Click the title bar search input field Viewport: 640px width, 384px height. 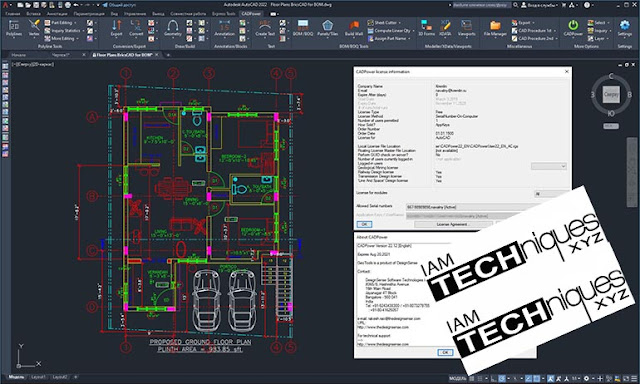(482, 5)
